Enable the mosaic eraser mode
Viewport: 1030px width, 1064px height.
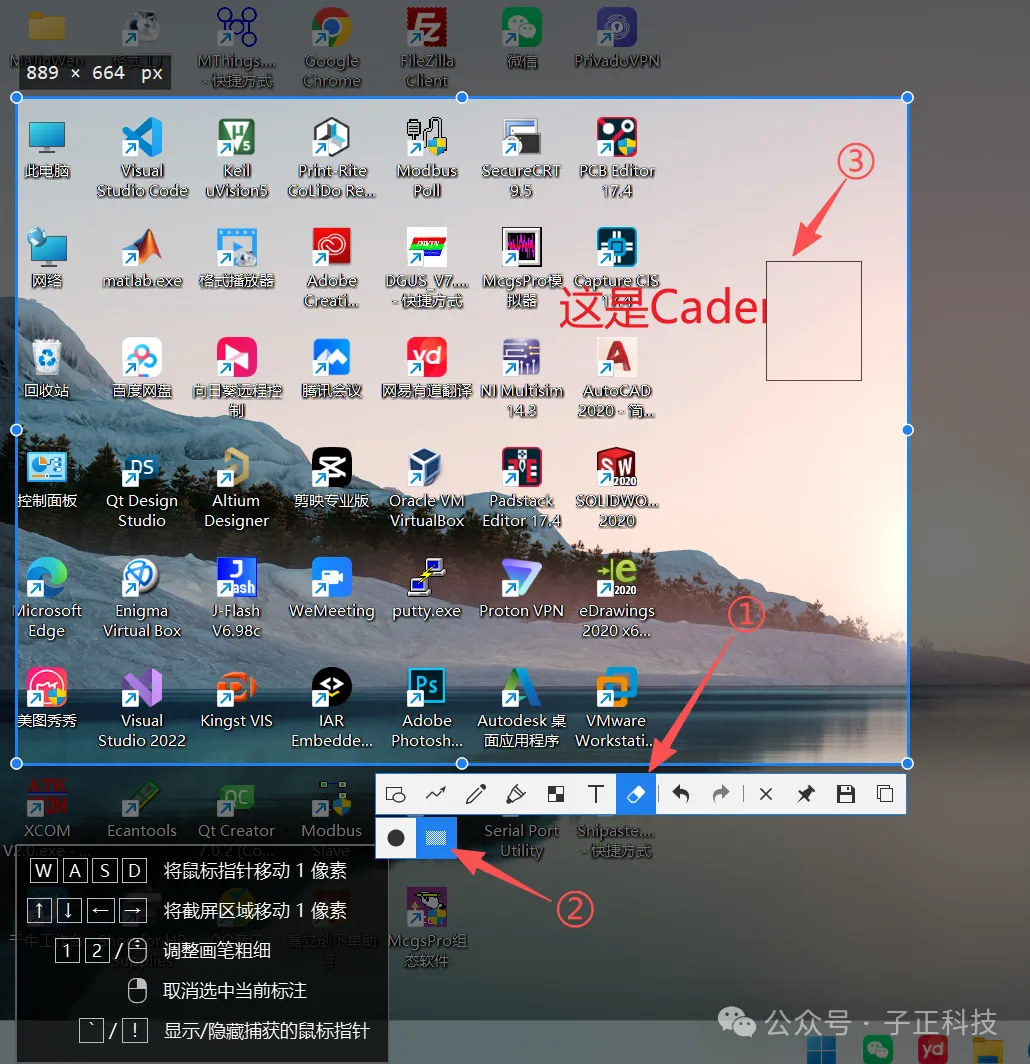[x=436, y=838]
